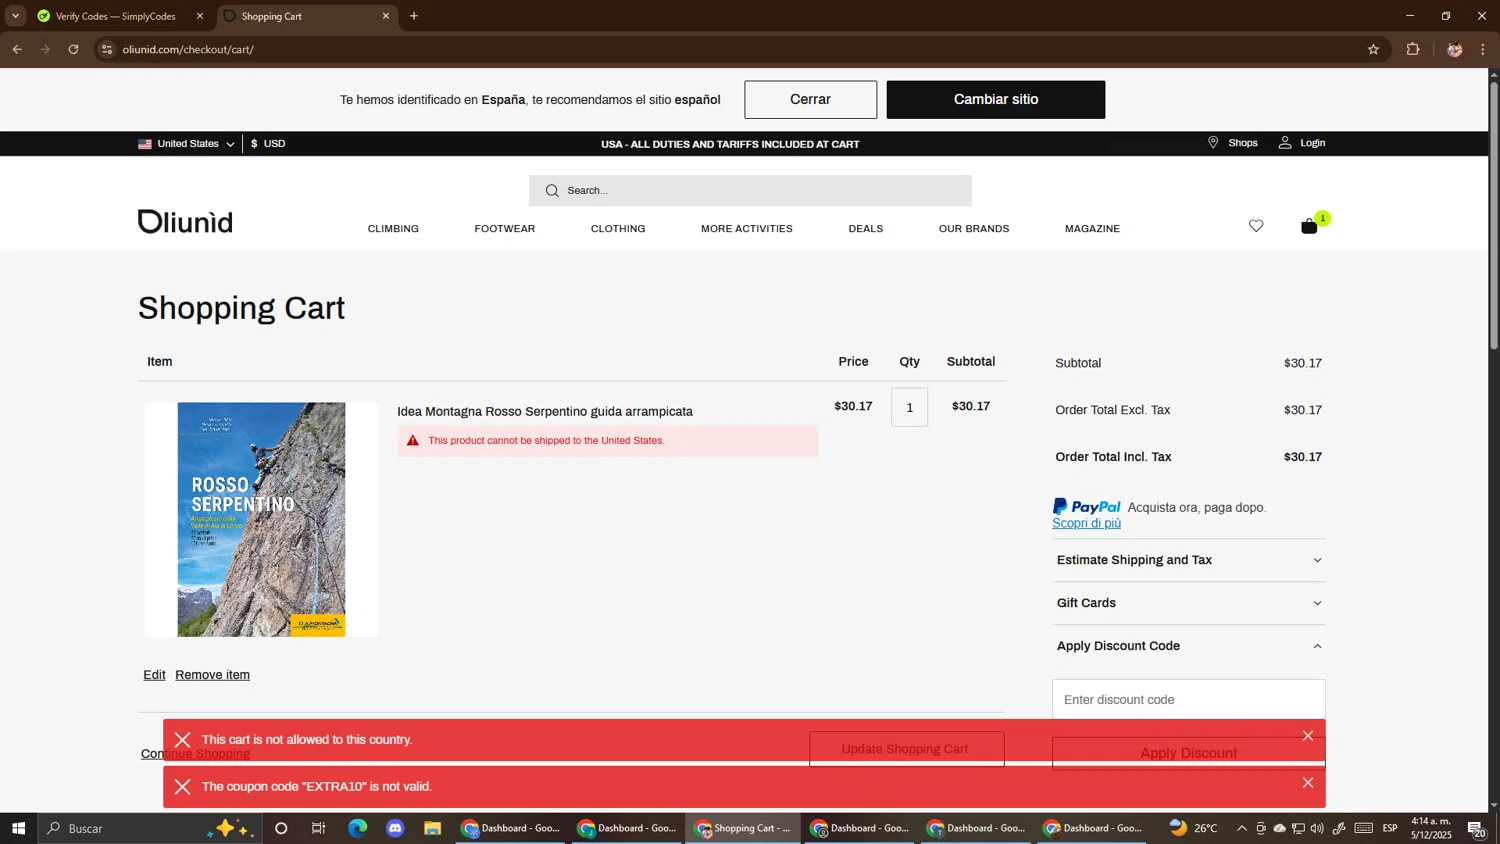Click the Cerrar button

pyautogui.click(x=810, y=100)
